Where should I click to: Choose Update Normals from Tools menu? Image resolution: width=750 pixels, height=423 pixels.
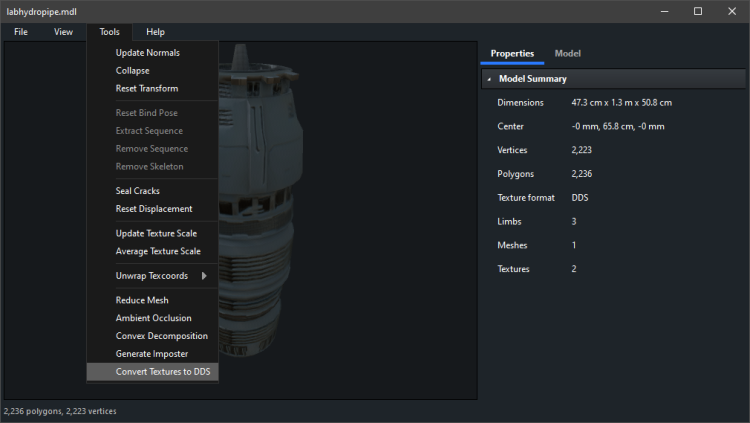(147, 52)
